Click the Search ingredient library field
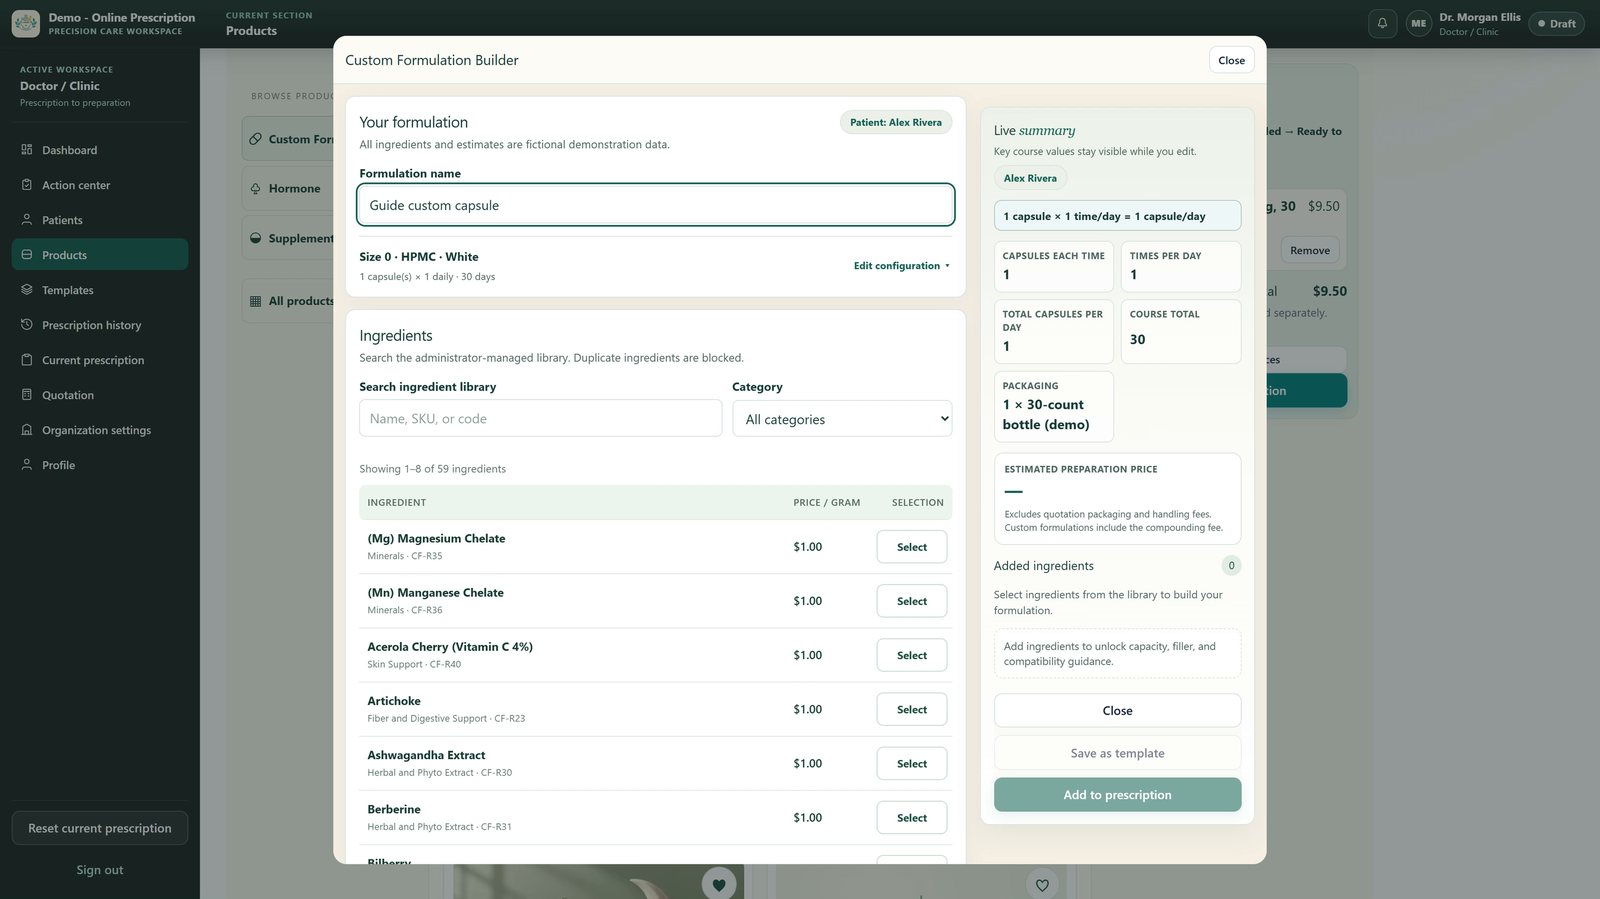The image size is (1600, 899). pyautogui.click(x=541, y=419)
